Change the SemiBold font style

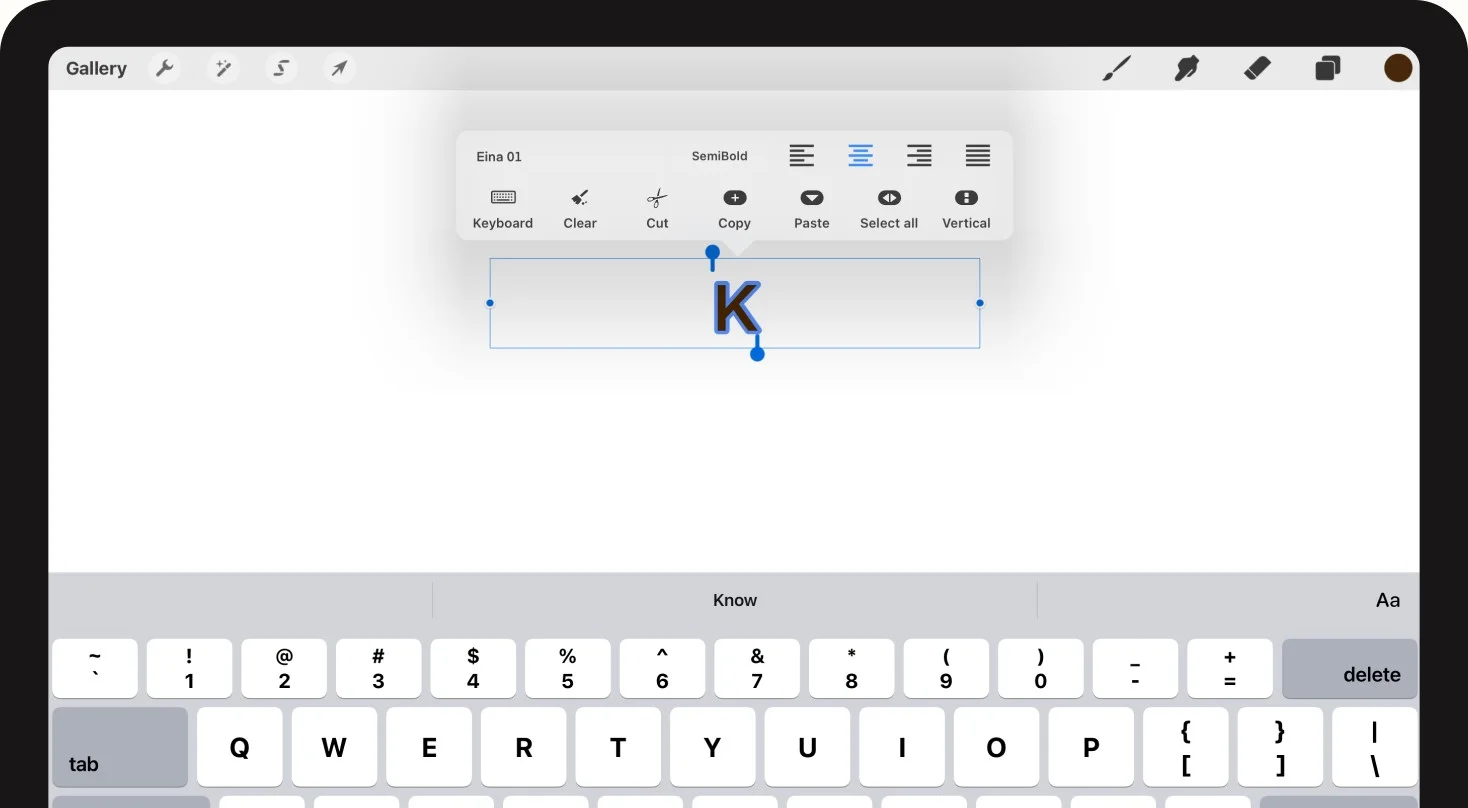tap(719, 157)
